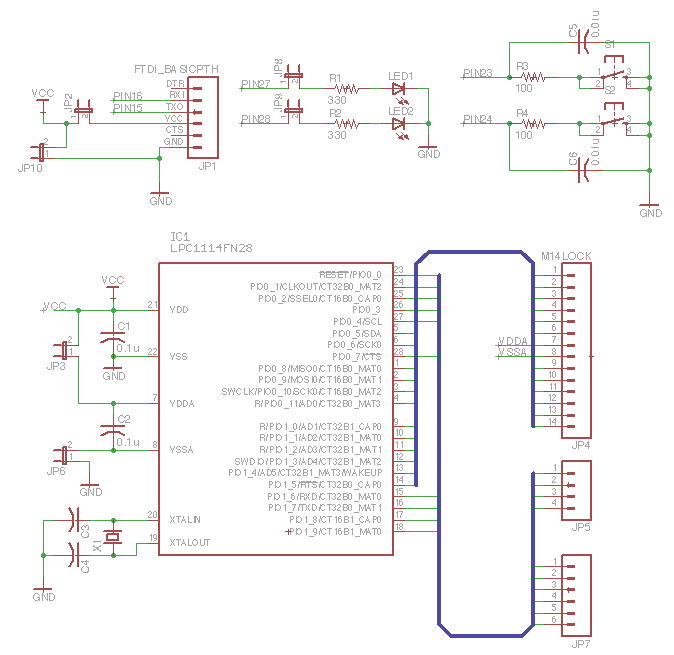Click the XTALIN pin label

pyautogui.click(x=185, y=520)
